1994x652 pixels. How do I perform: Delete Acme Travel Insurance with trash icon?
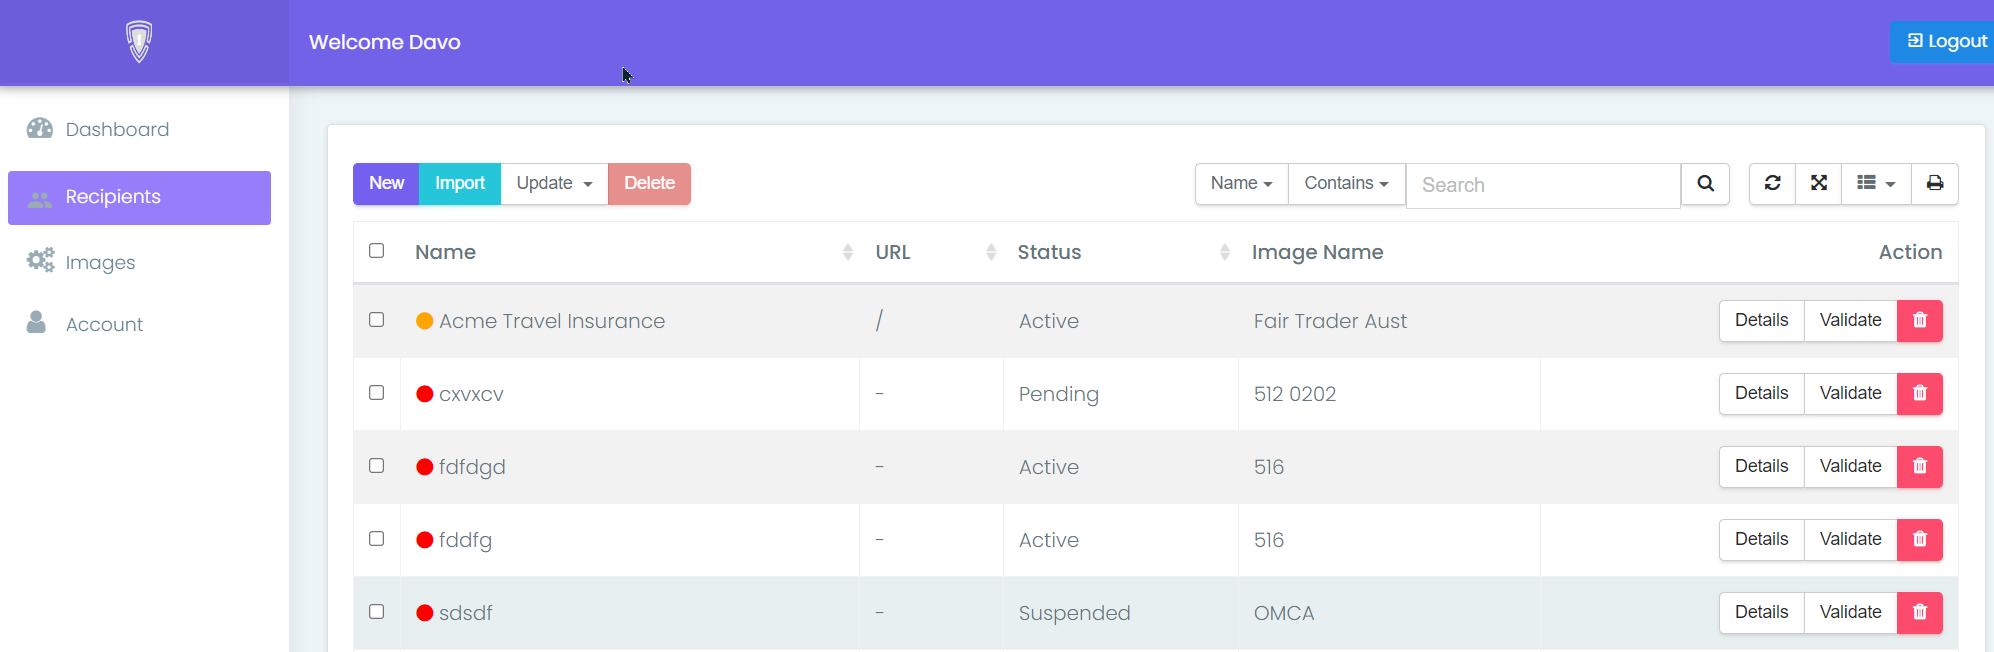coord(1920,321)
